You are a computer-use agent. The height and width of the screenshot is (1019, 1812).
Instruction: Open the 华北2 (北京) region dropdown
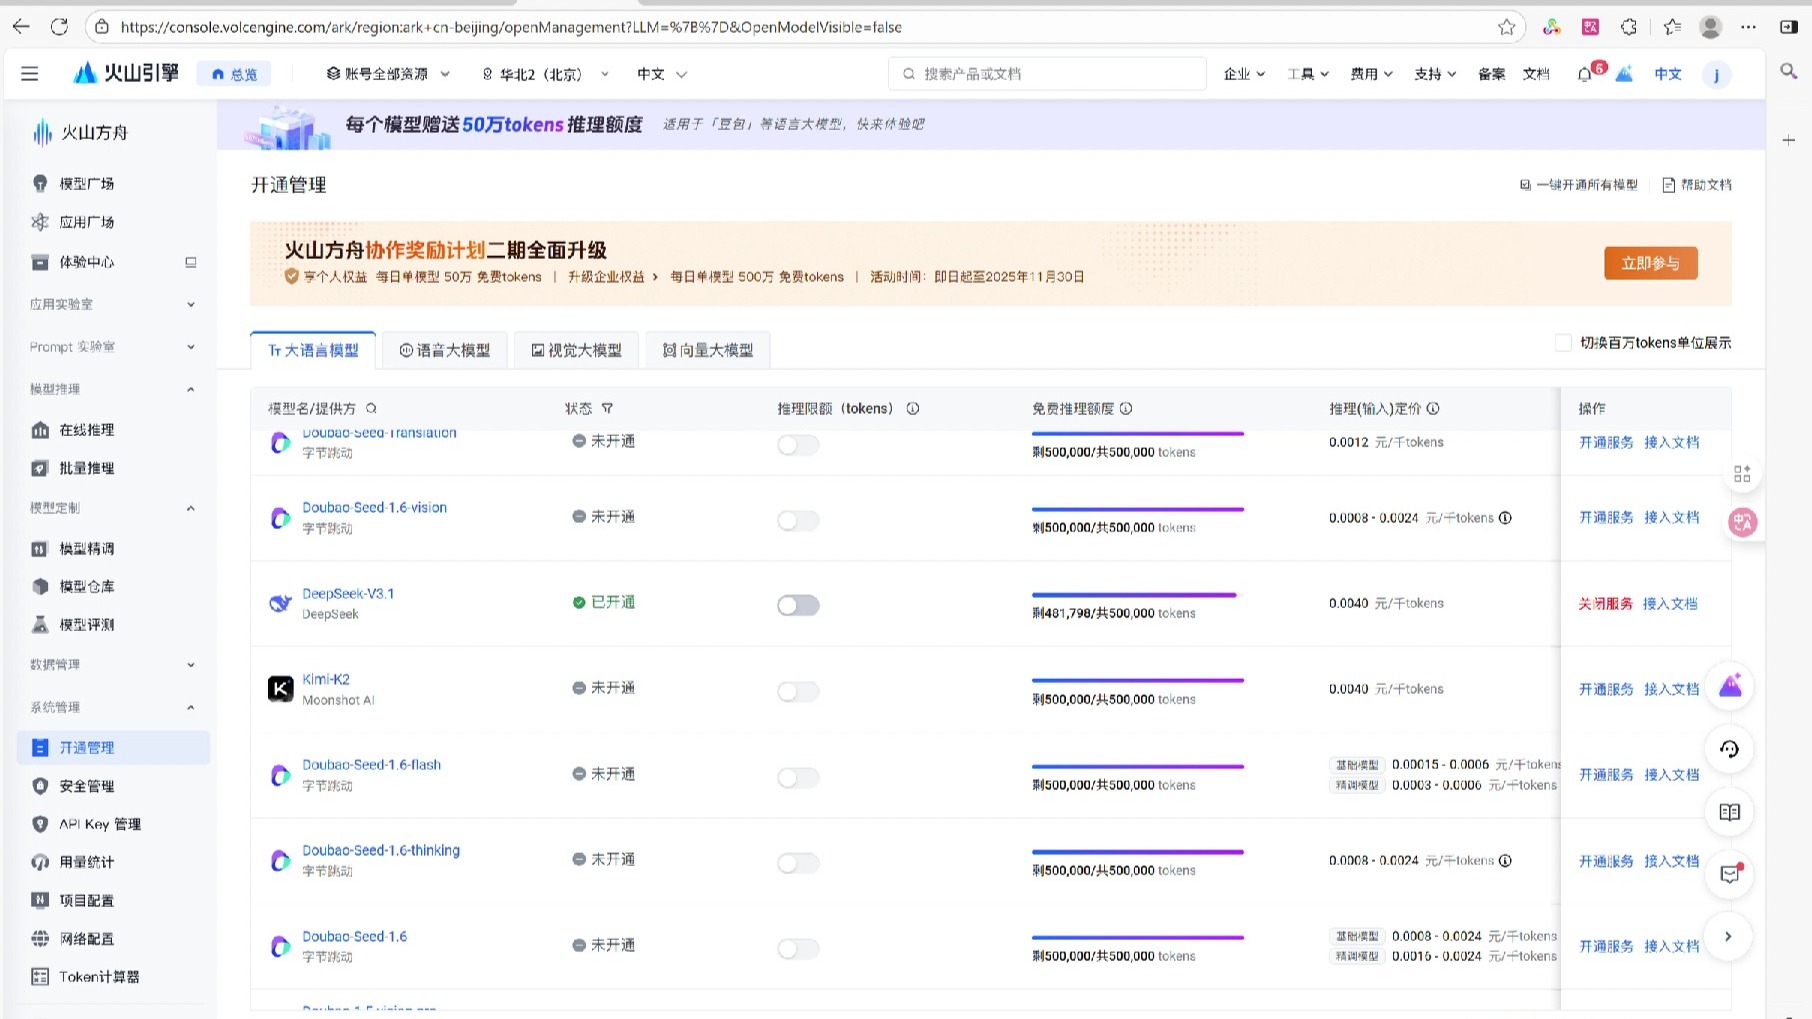(x=545, y=74)
